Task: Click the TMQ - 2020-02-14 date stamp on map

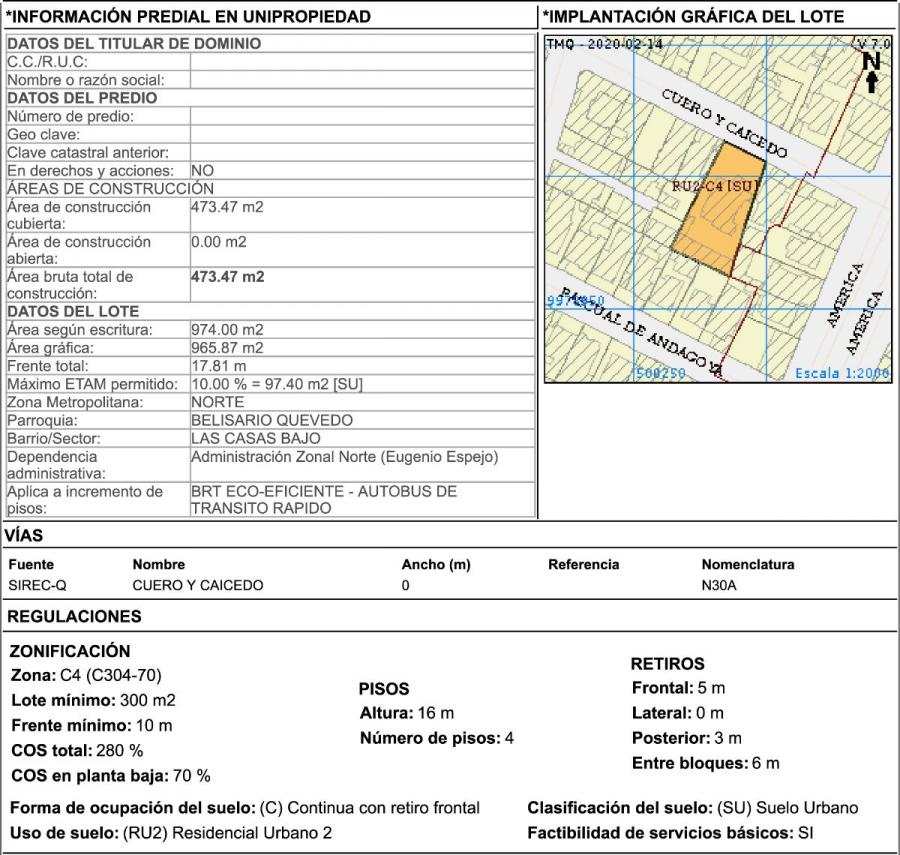Action: coord(604,44)
